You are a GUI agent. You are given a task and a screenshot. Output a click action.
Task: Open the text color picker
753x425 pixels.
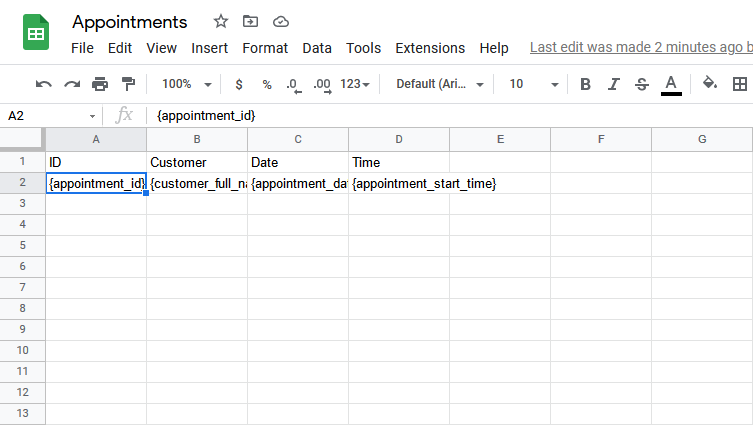[x=671, y=84]
